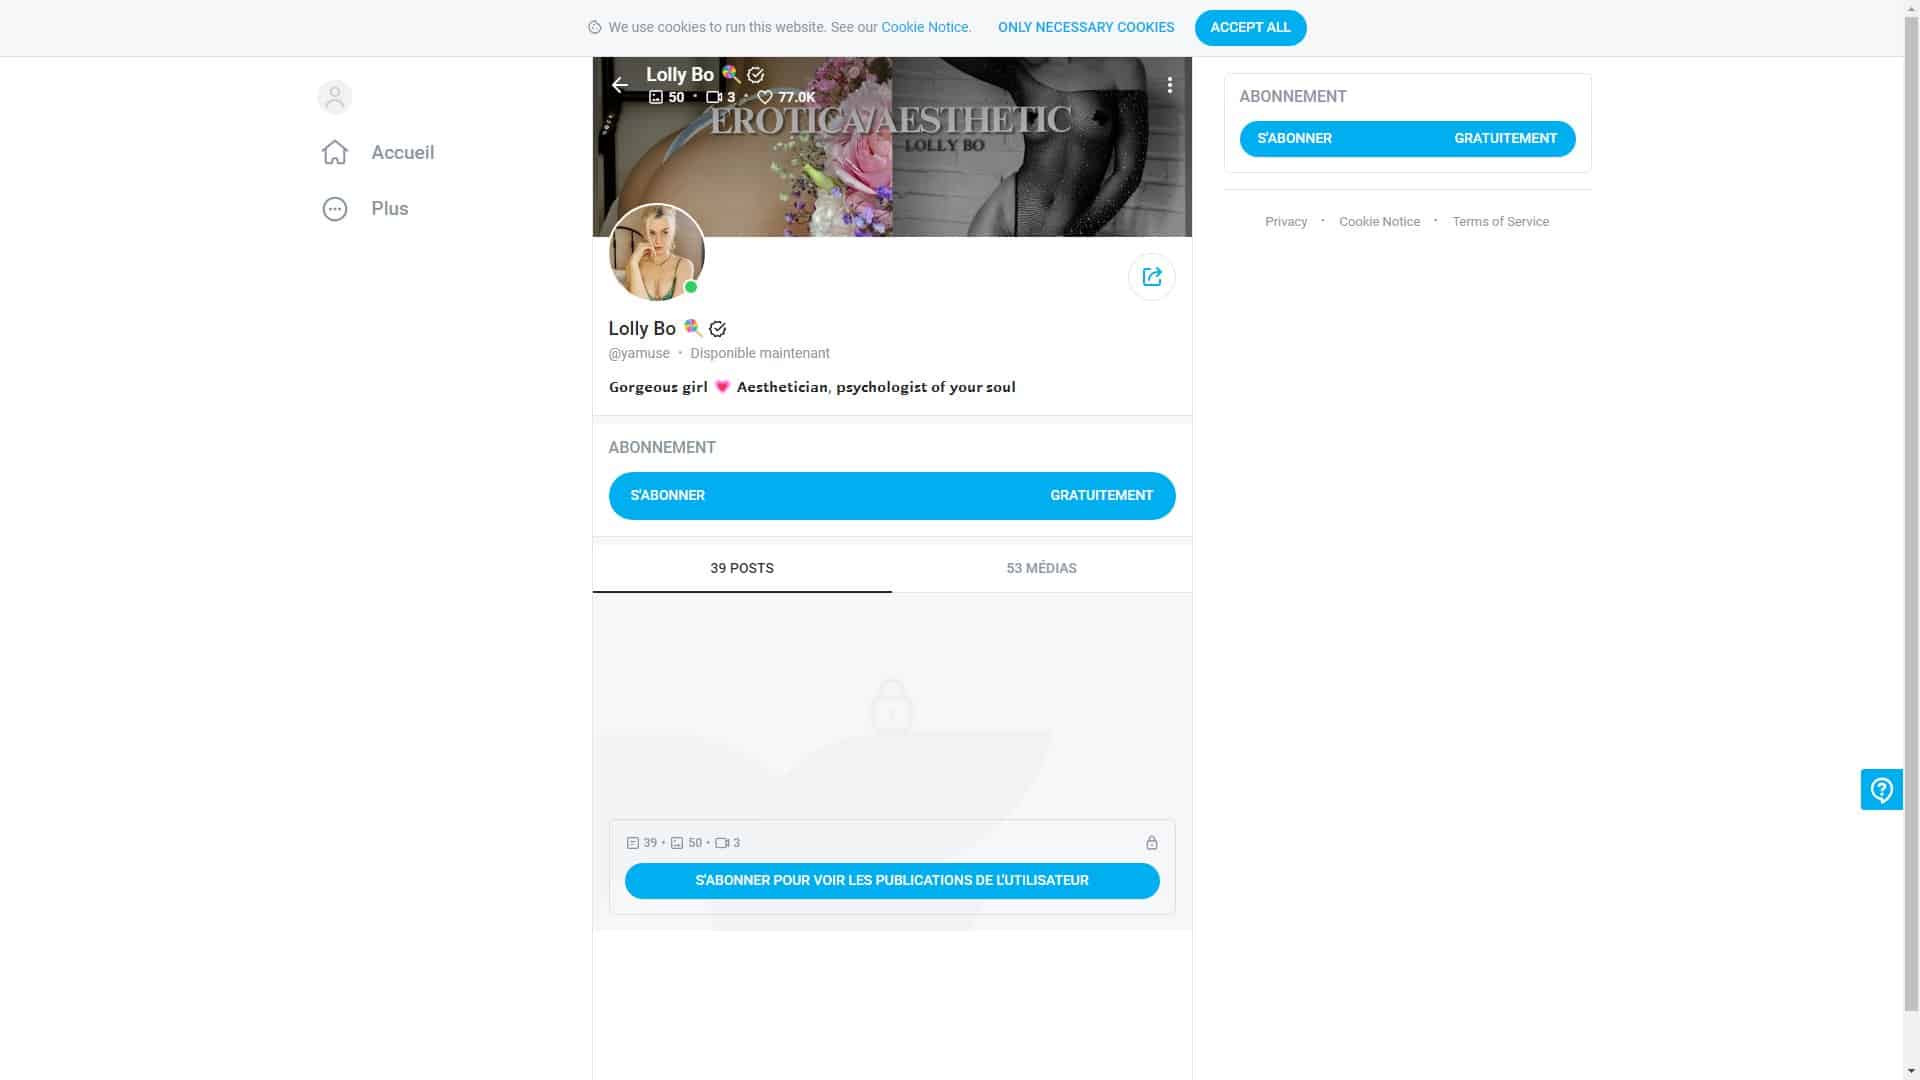
Task: Open the Cookie Notice link in banner
Action: (x=925, y=27)
